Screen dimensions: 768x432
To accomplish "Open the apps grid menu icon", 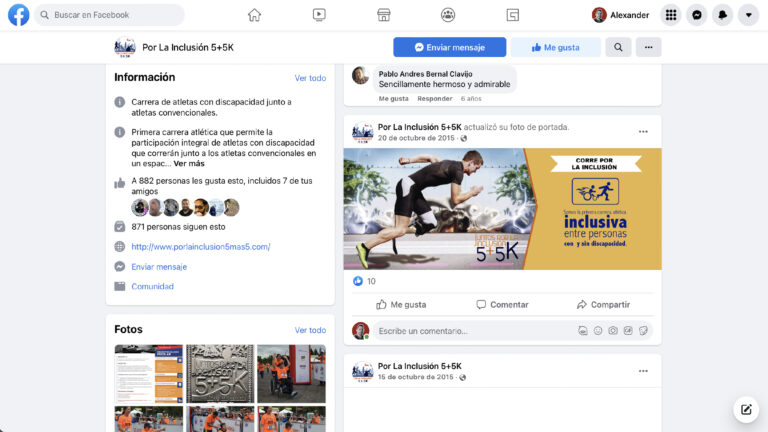I will point(671,15).
